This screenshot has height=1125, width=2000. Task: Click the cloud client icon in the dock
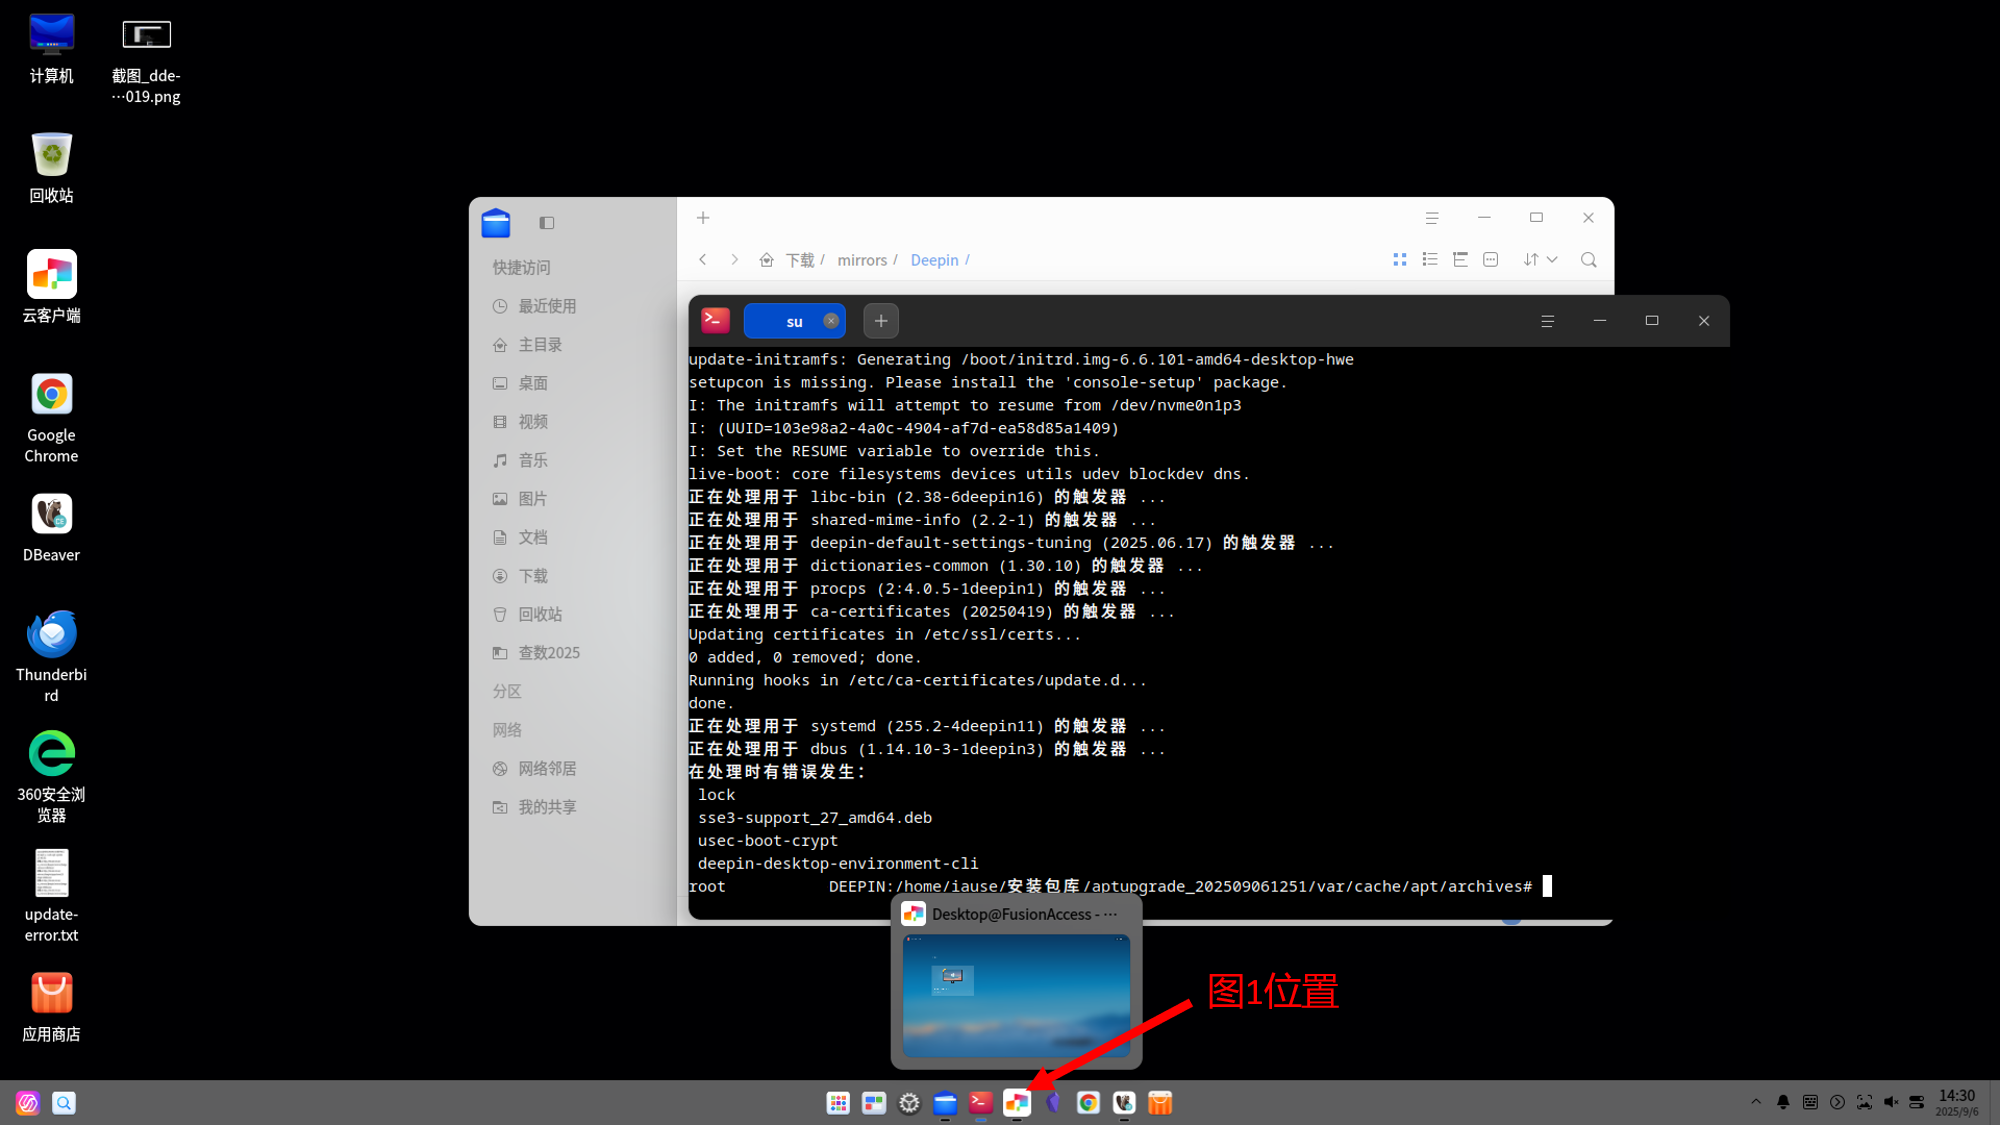pyautogui.click(x=1017, y=1103)
